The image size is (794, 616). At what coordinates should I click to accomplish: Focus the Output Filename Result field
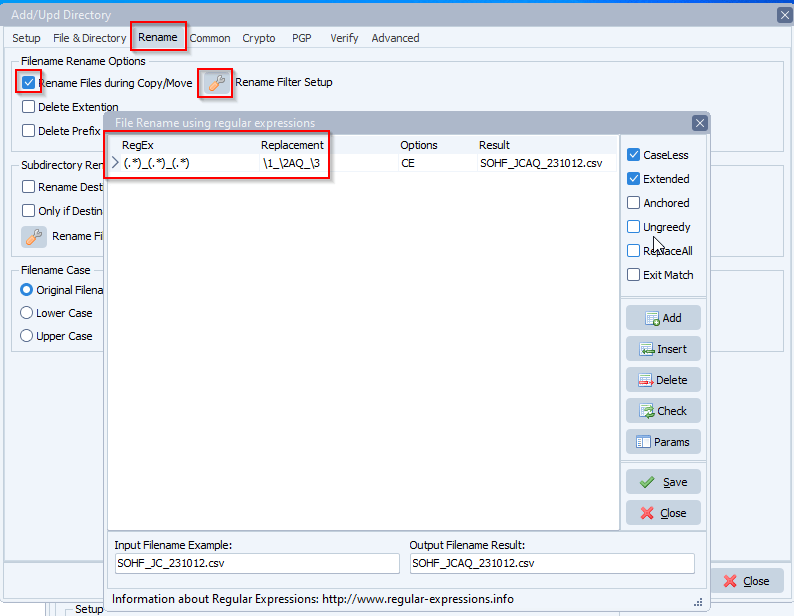(552, 563)
